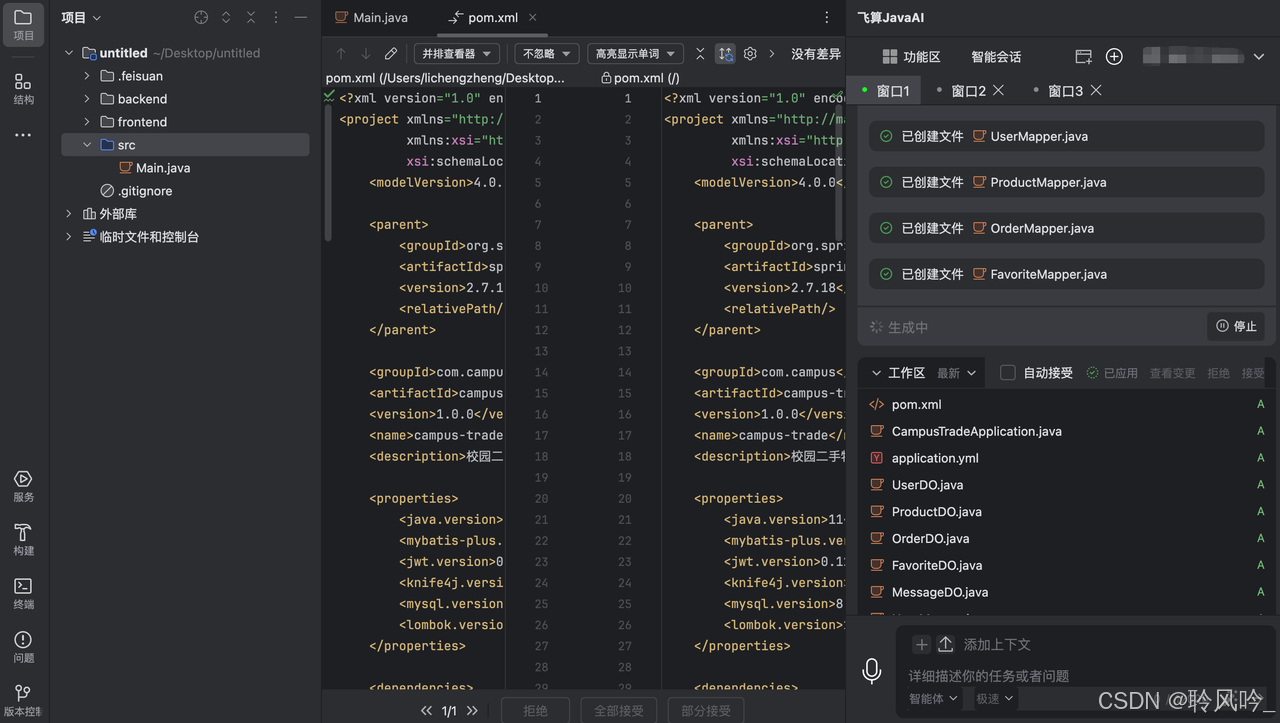Viewport: 1280px width, 723px height.
Task: Click the pencil edit icon in diff toolbar
Action: pos(391,54)
